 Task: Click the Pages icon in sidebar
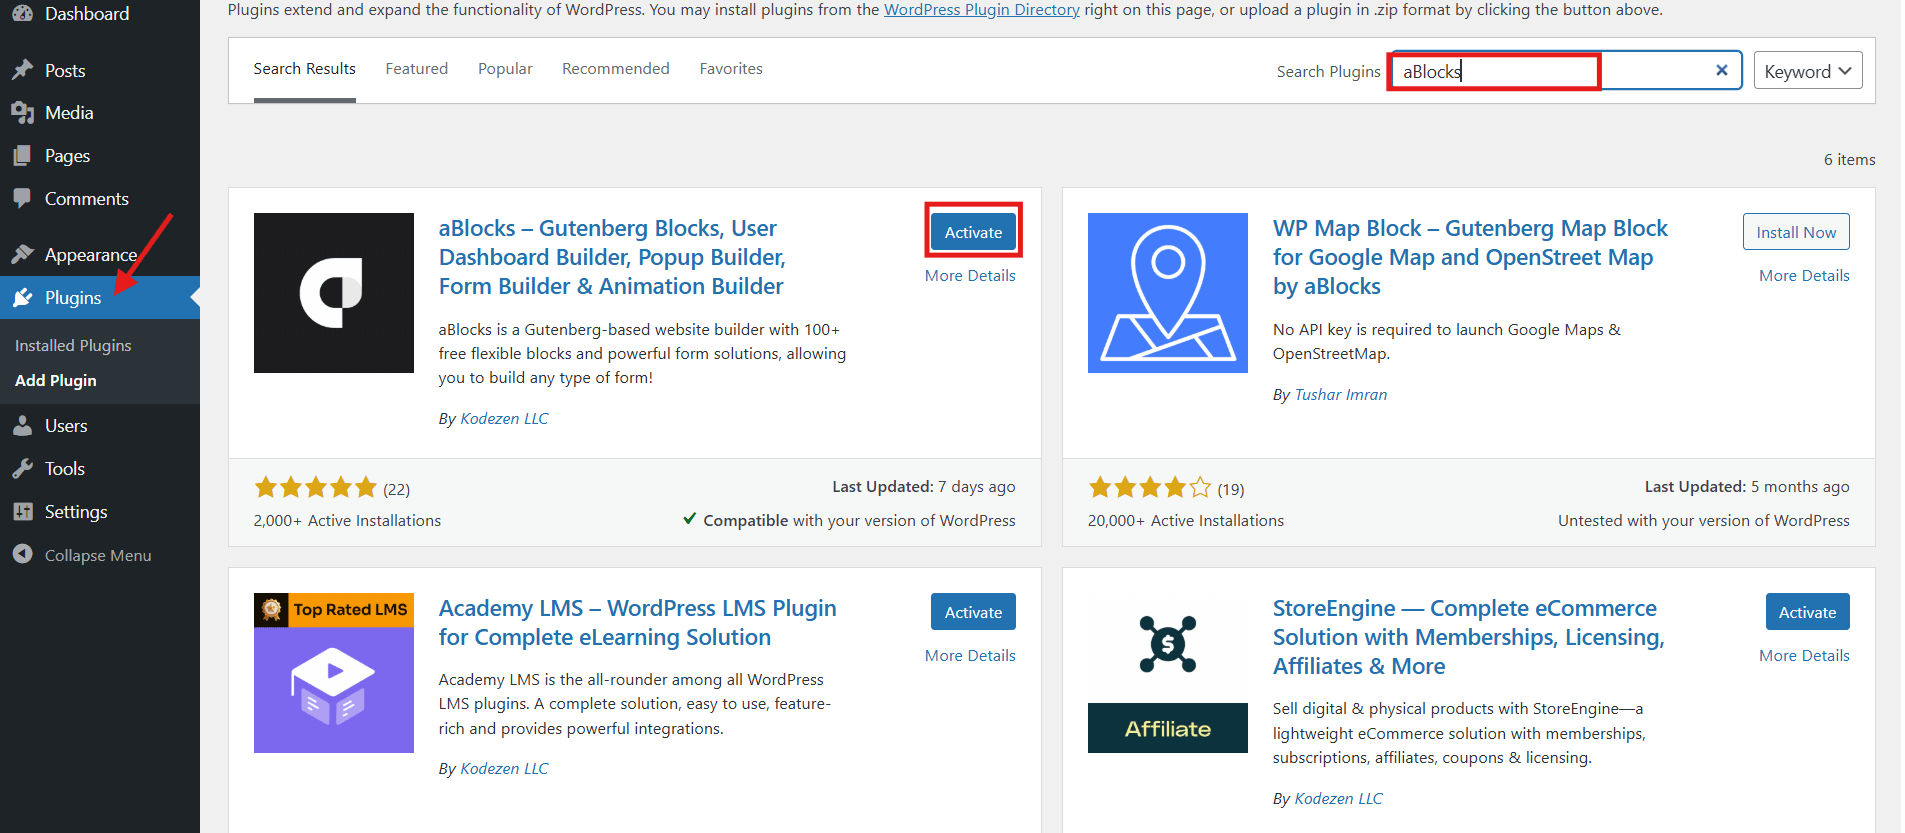[x=22, y=156]
